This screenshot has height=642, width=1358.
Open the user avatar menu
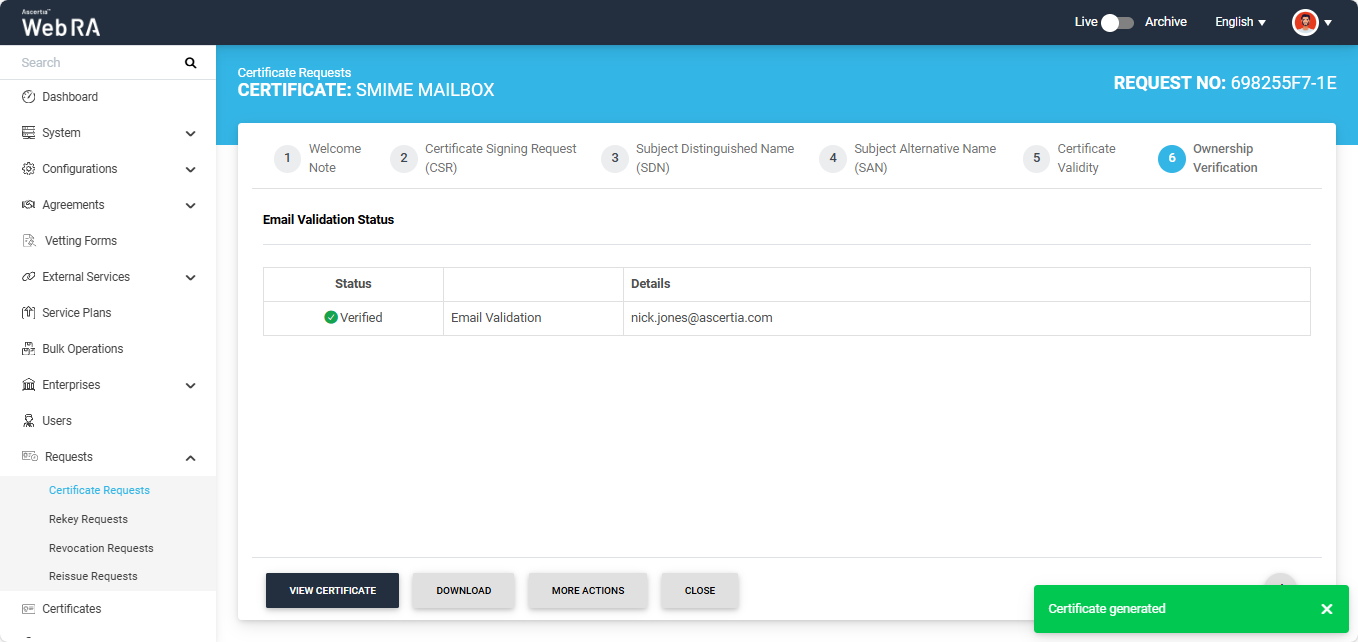coord(1311,22)
